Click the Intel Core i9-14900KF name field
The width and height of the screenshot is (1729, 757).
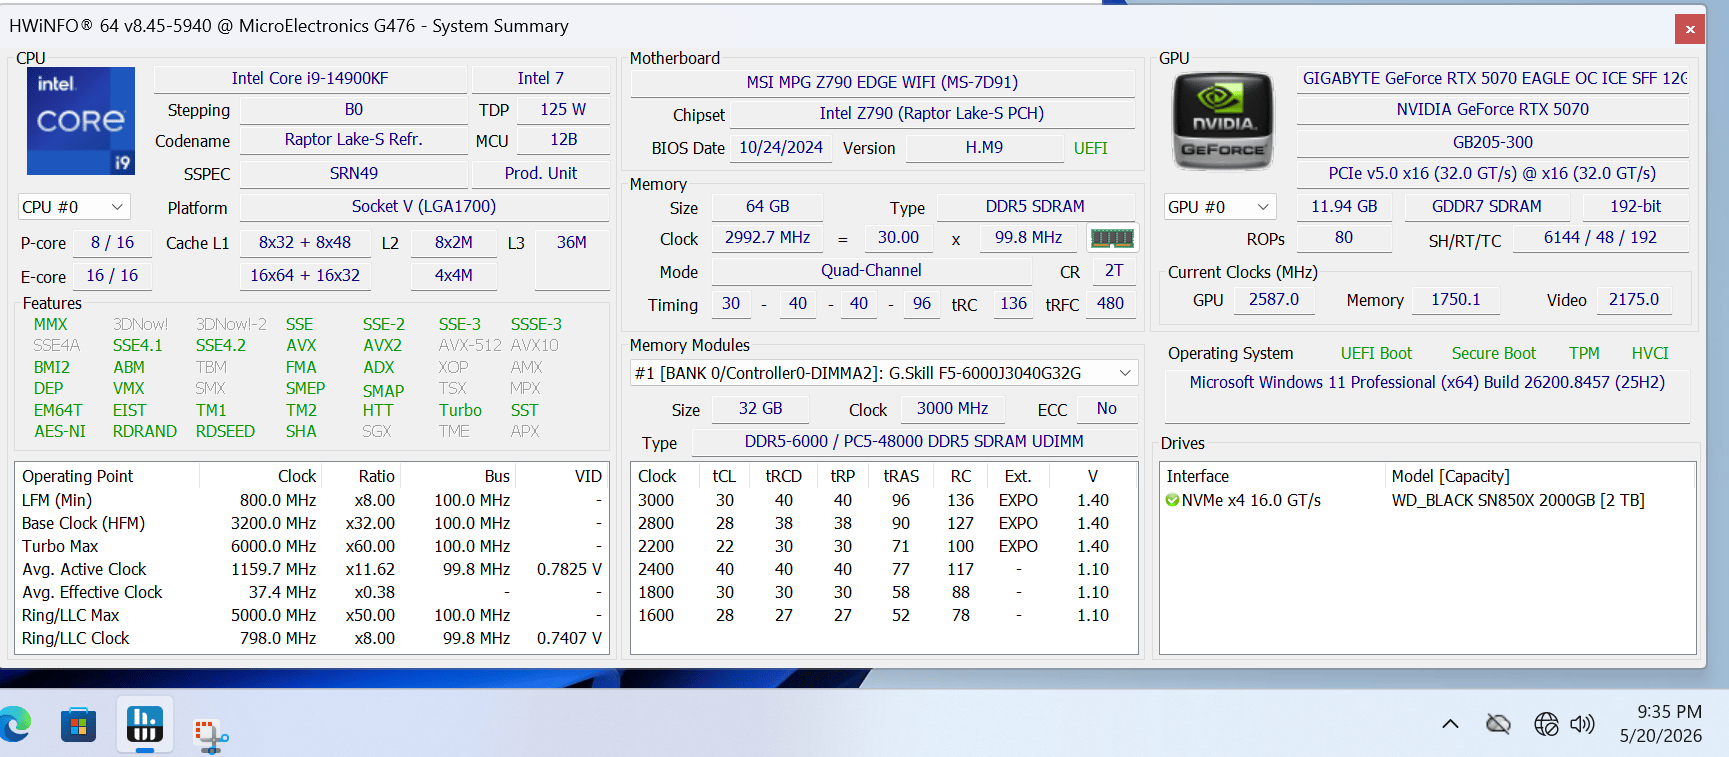coord(310,78)
